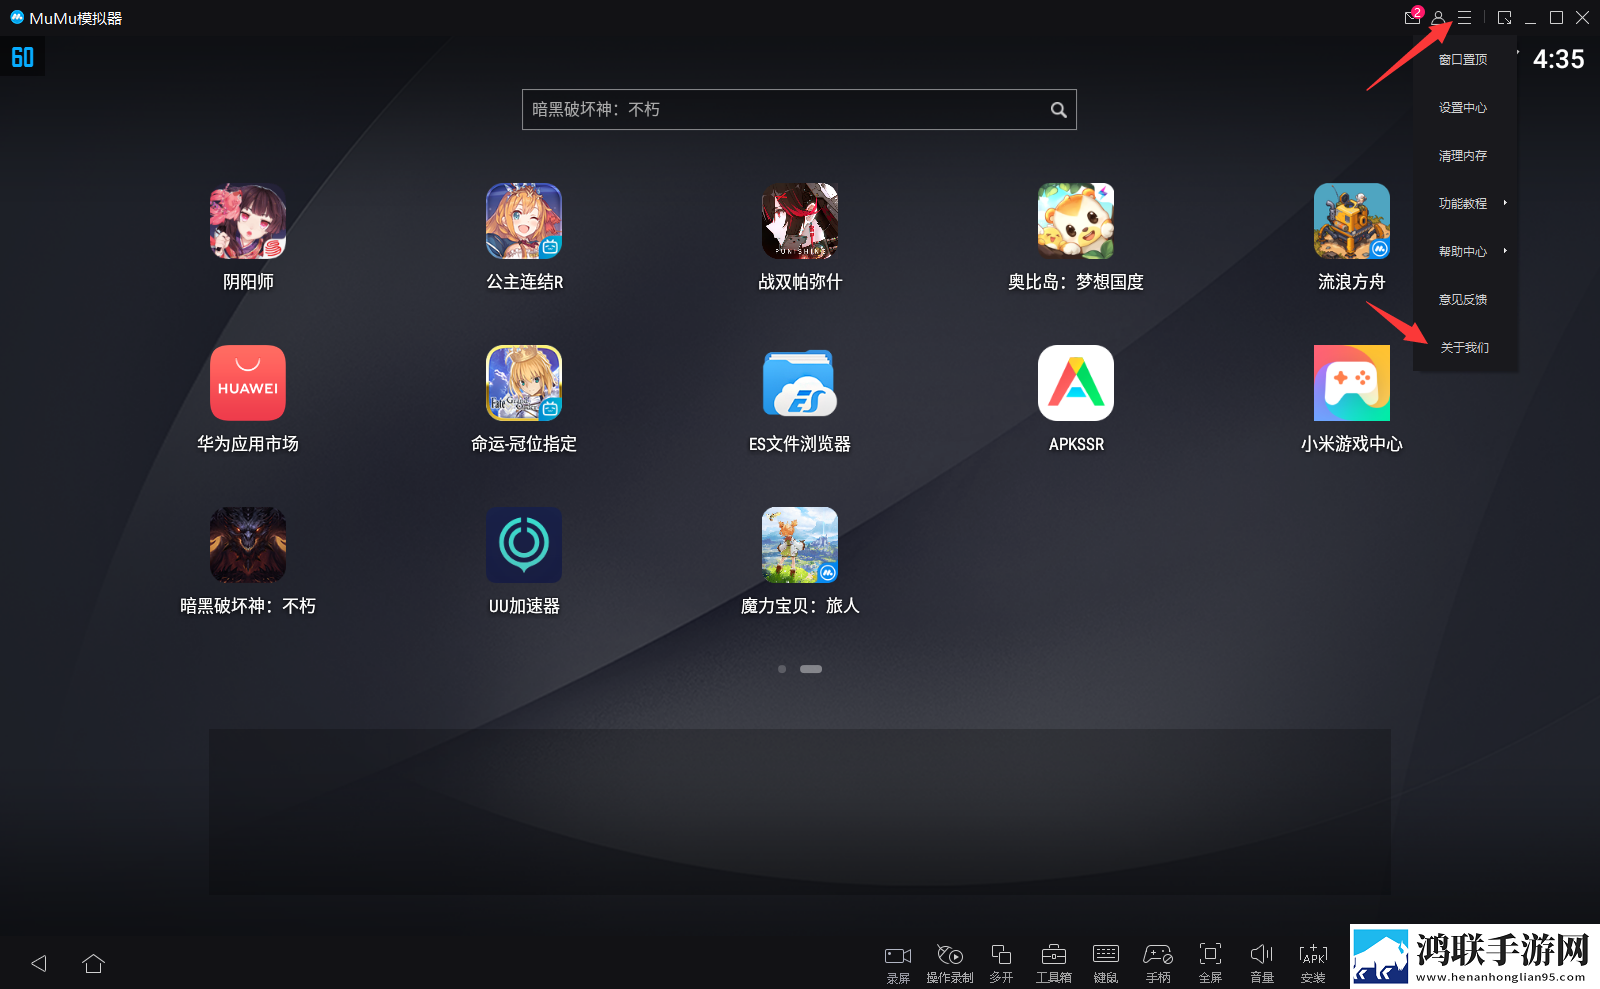This screenshot has width=1600, height=989.
Task: Click 关于我们 menu item
Action: pyautogui.click(x=1464, y=348)
